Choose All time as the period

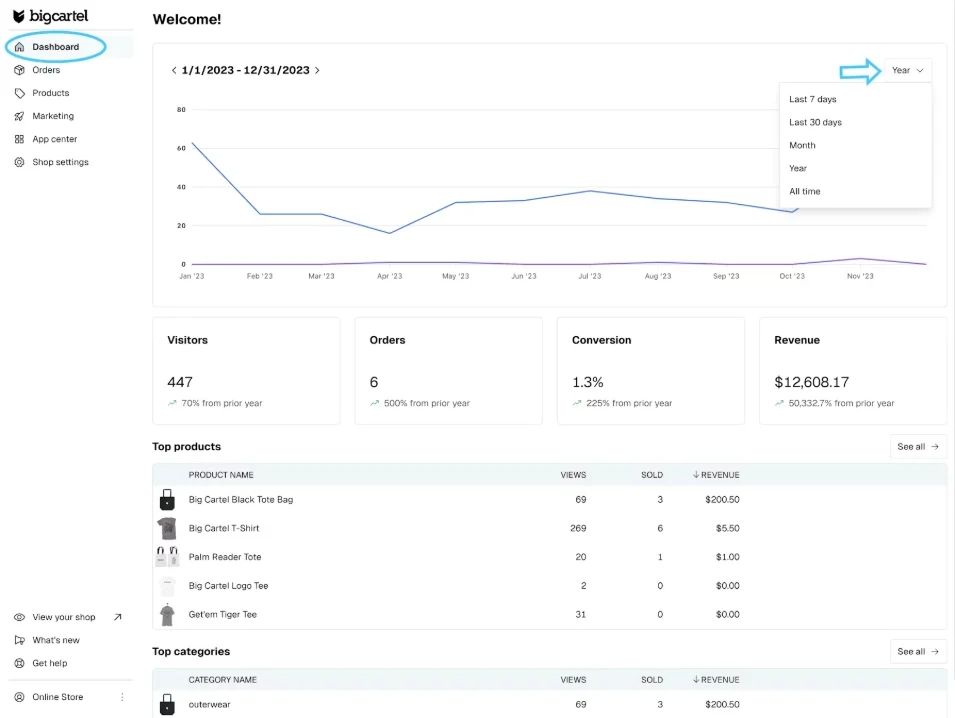803,191
